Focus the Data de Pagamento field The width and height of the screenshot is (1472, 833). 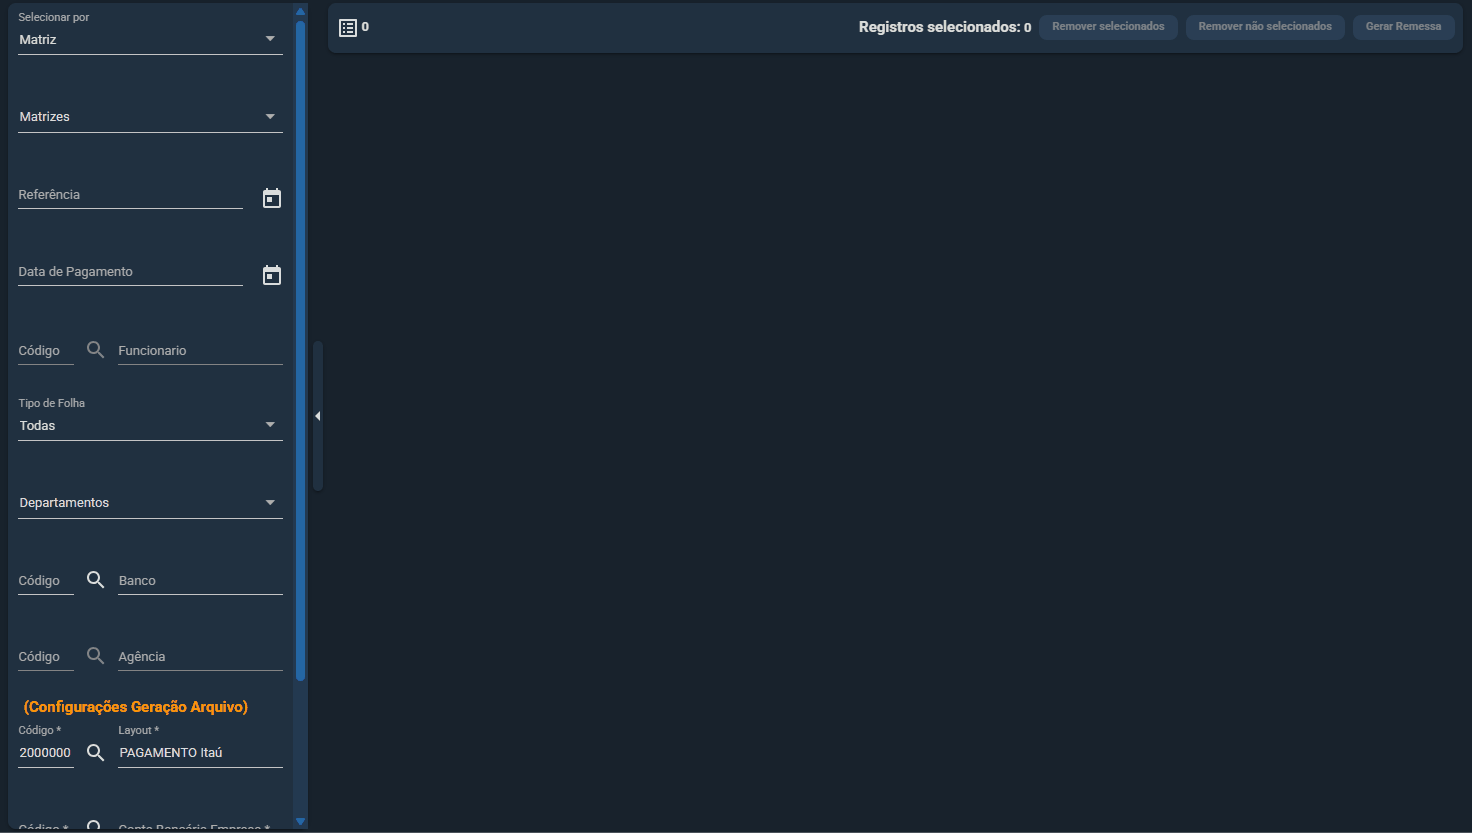(130, 272)
